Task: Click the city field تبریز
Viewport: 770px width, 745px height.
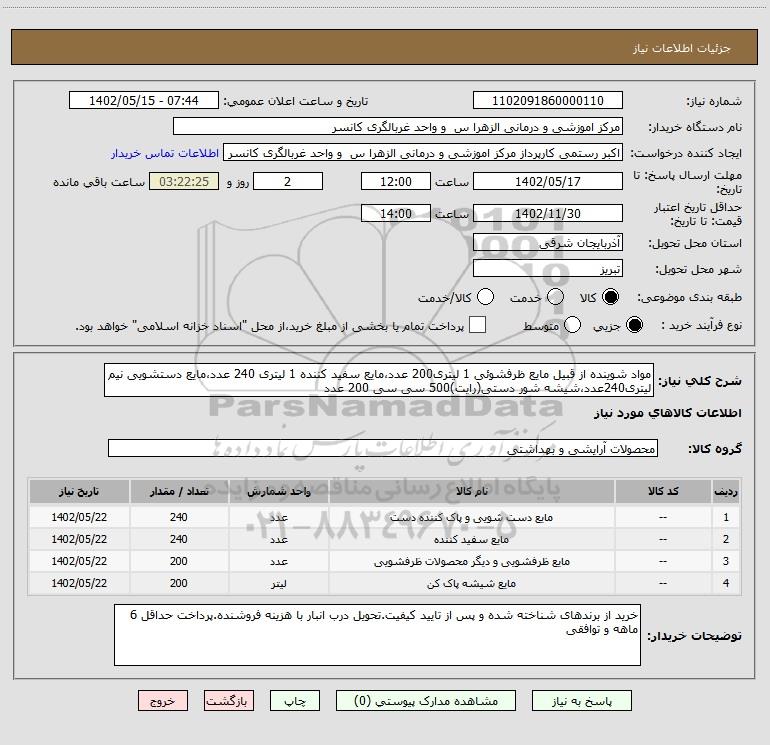Action: click(x=548, y=269)
